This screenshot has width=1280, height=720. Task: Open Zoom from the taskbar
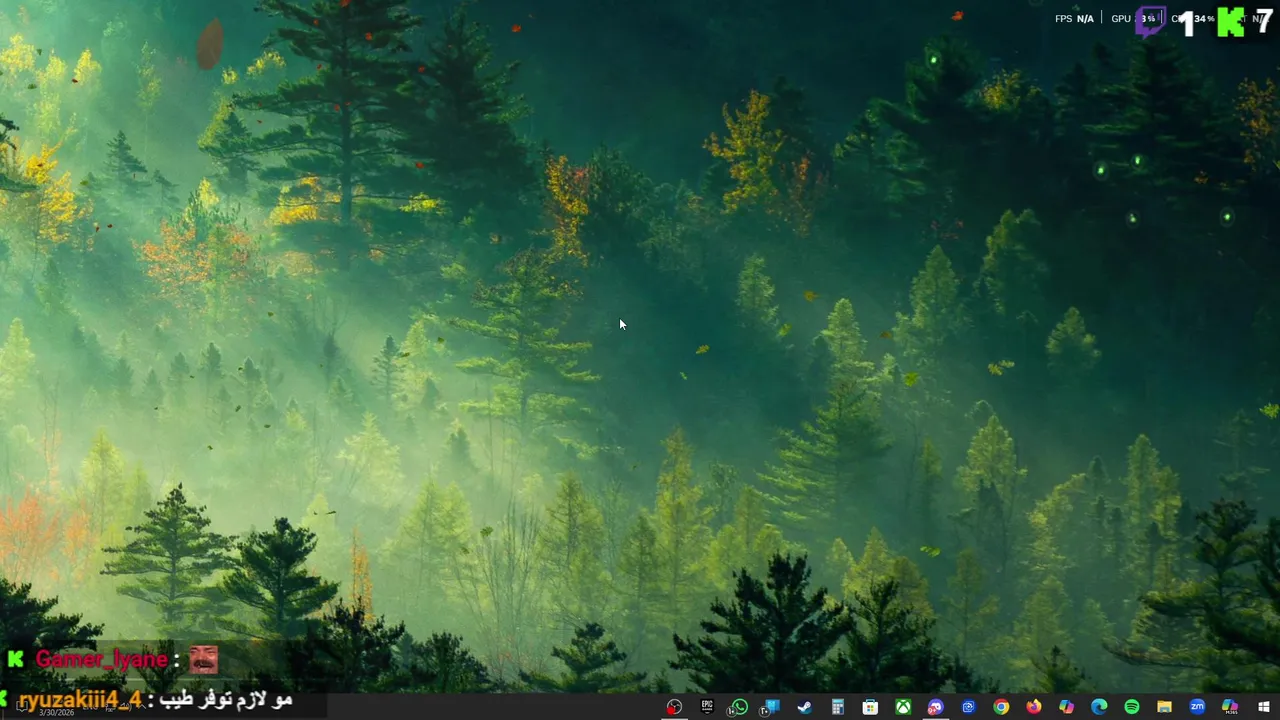pos(1197,707)
